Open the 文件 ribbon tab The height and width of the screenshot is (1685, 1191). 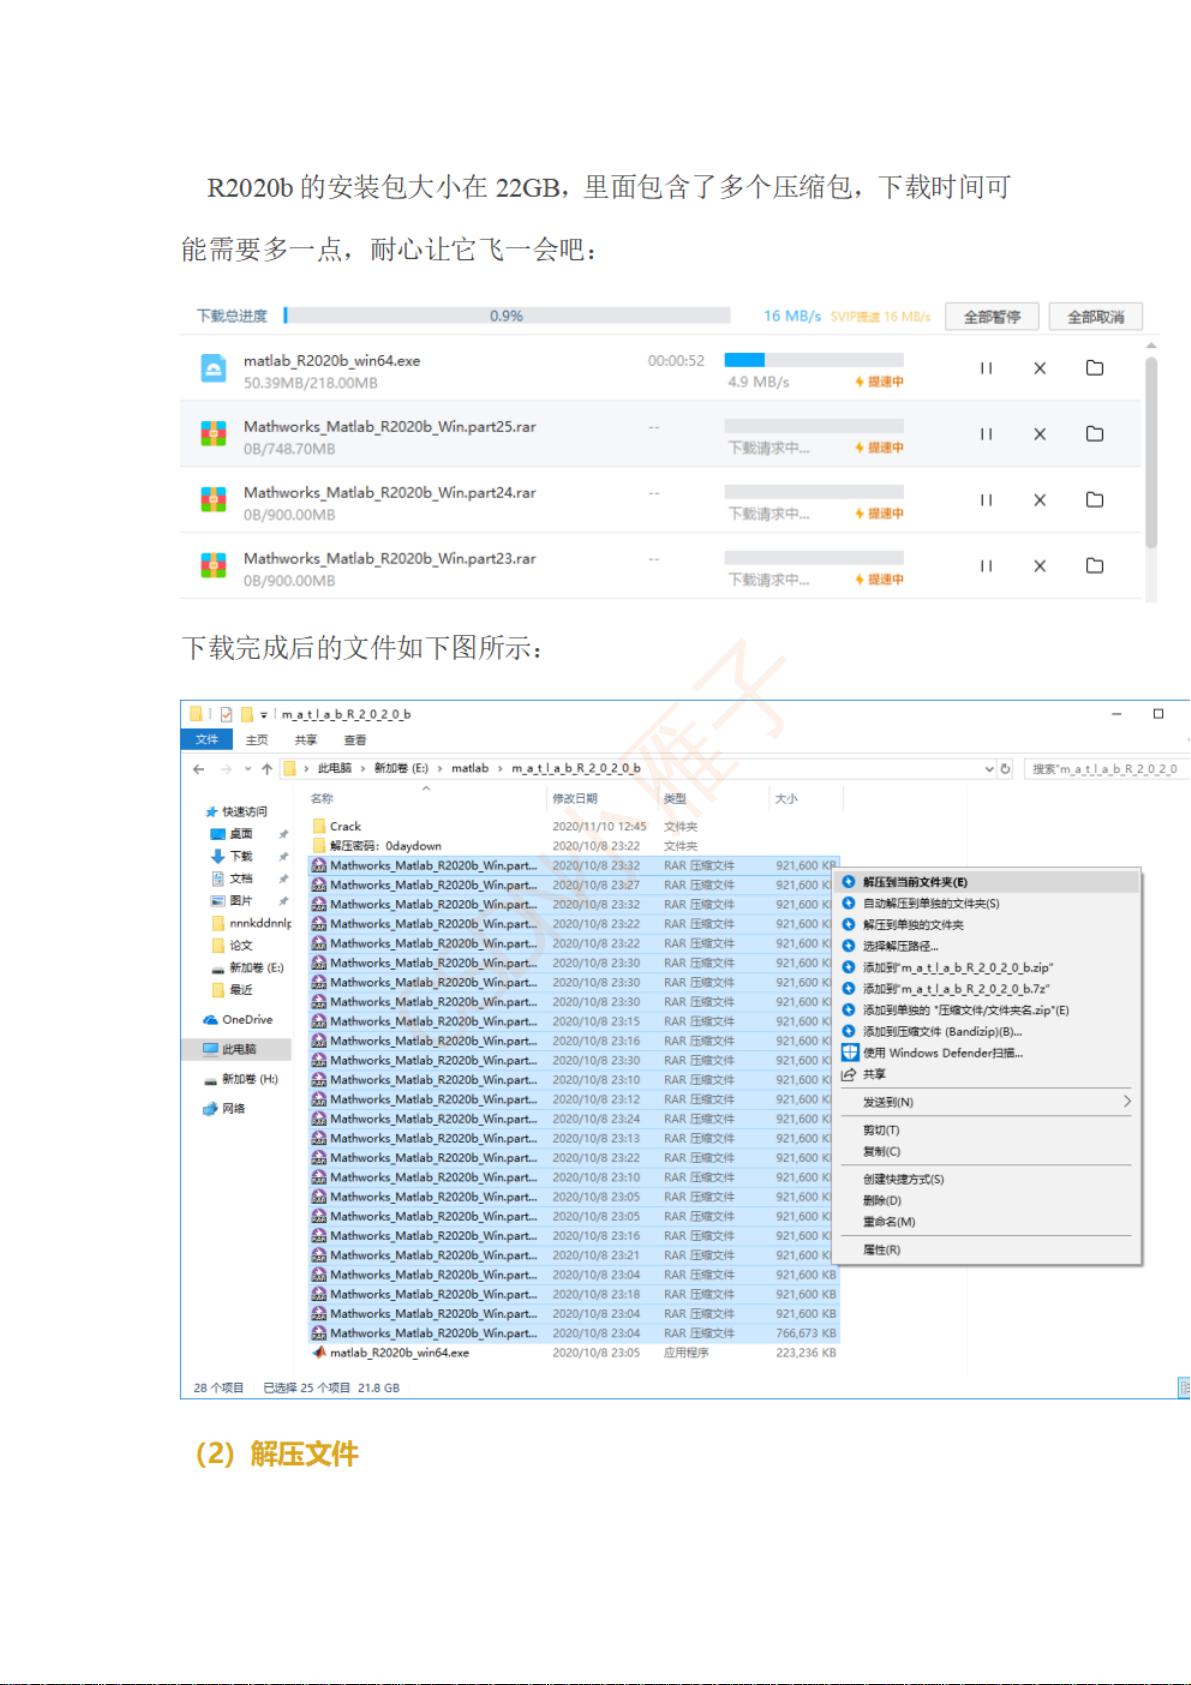[x=207, y=739]
